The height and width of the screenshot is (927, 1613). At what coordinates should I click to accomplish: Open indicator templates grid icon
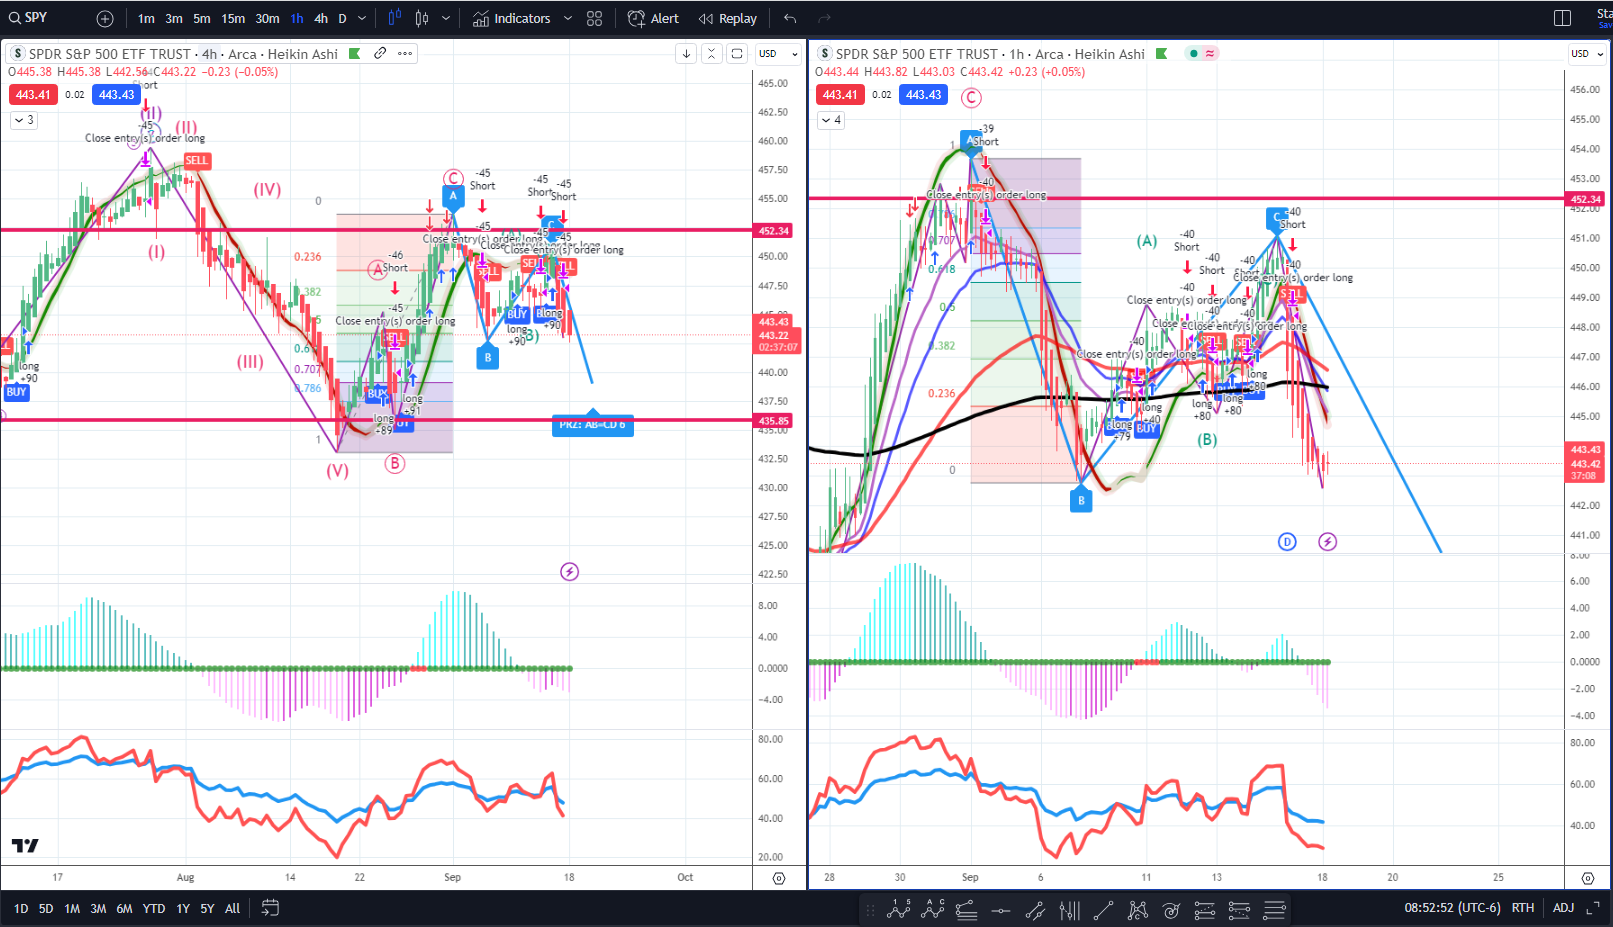pos(595,18)
